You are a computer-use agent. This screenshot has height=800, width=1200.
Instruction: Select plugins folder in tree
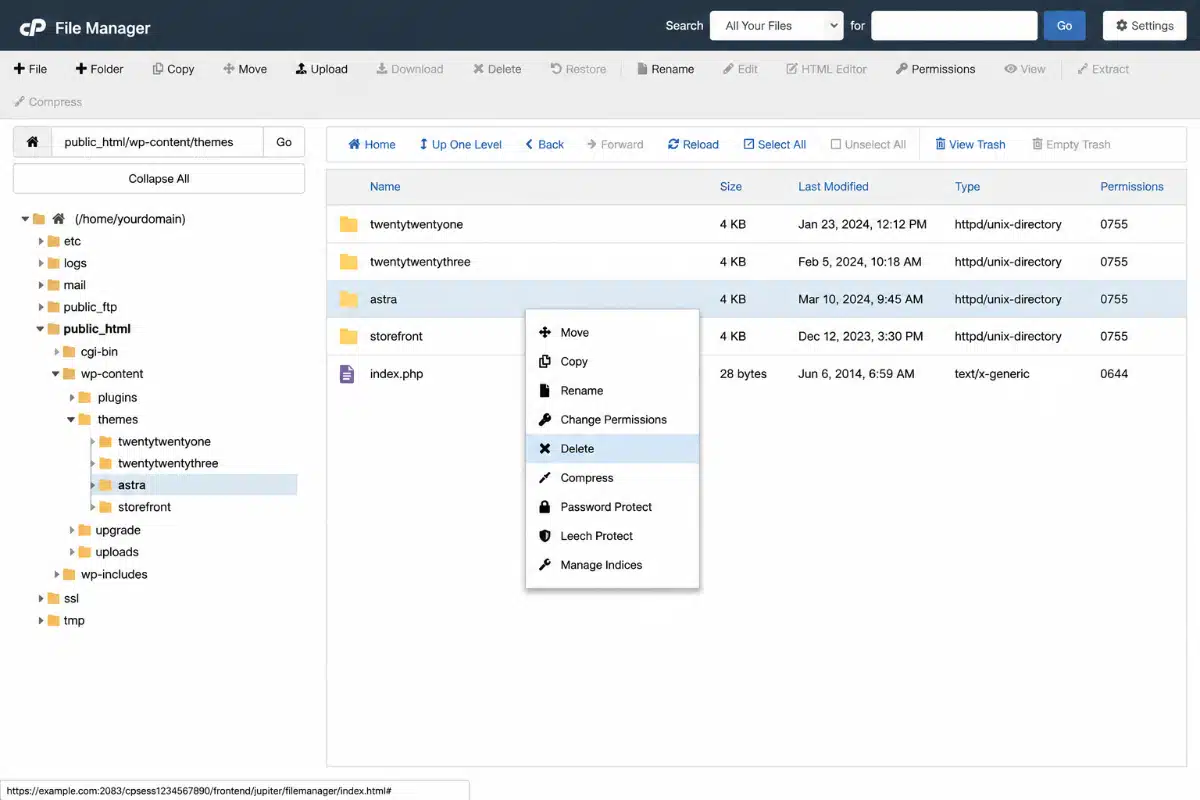[117, 397]
